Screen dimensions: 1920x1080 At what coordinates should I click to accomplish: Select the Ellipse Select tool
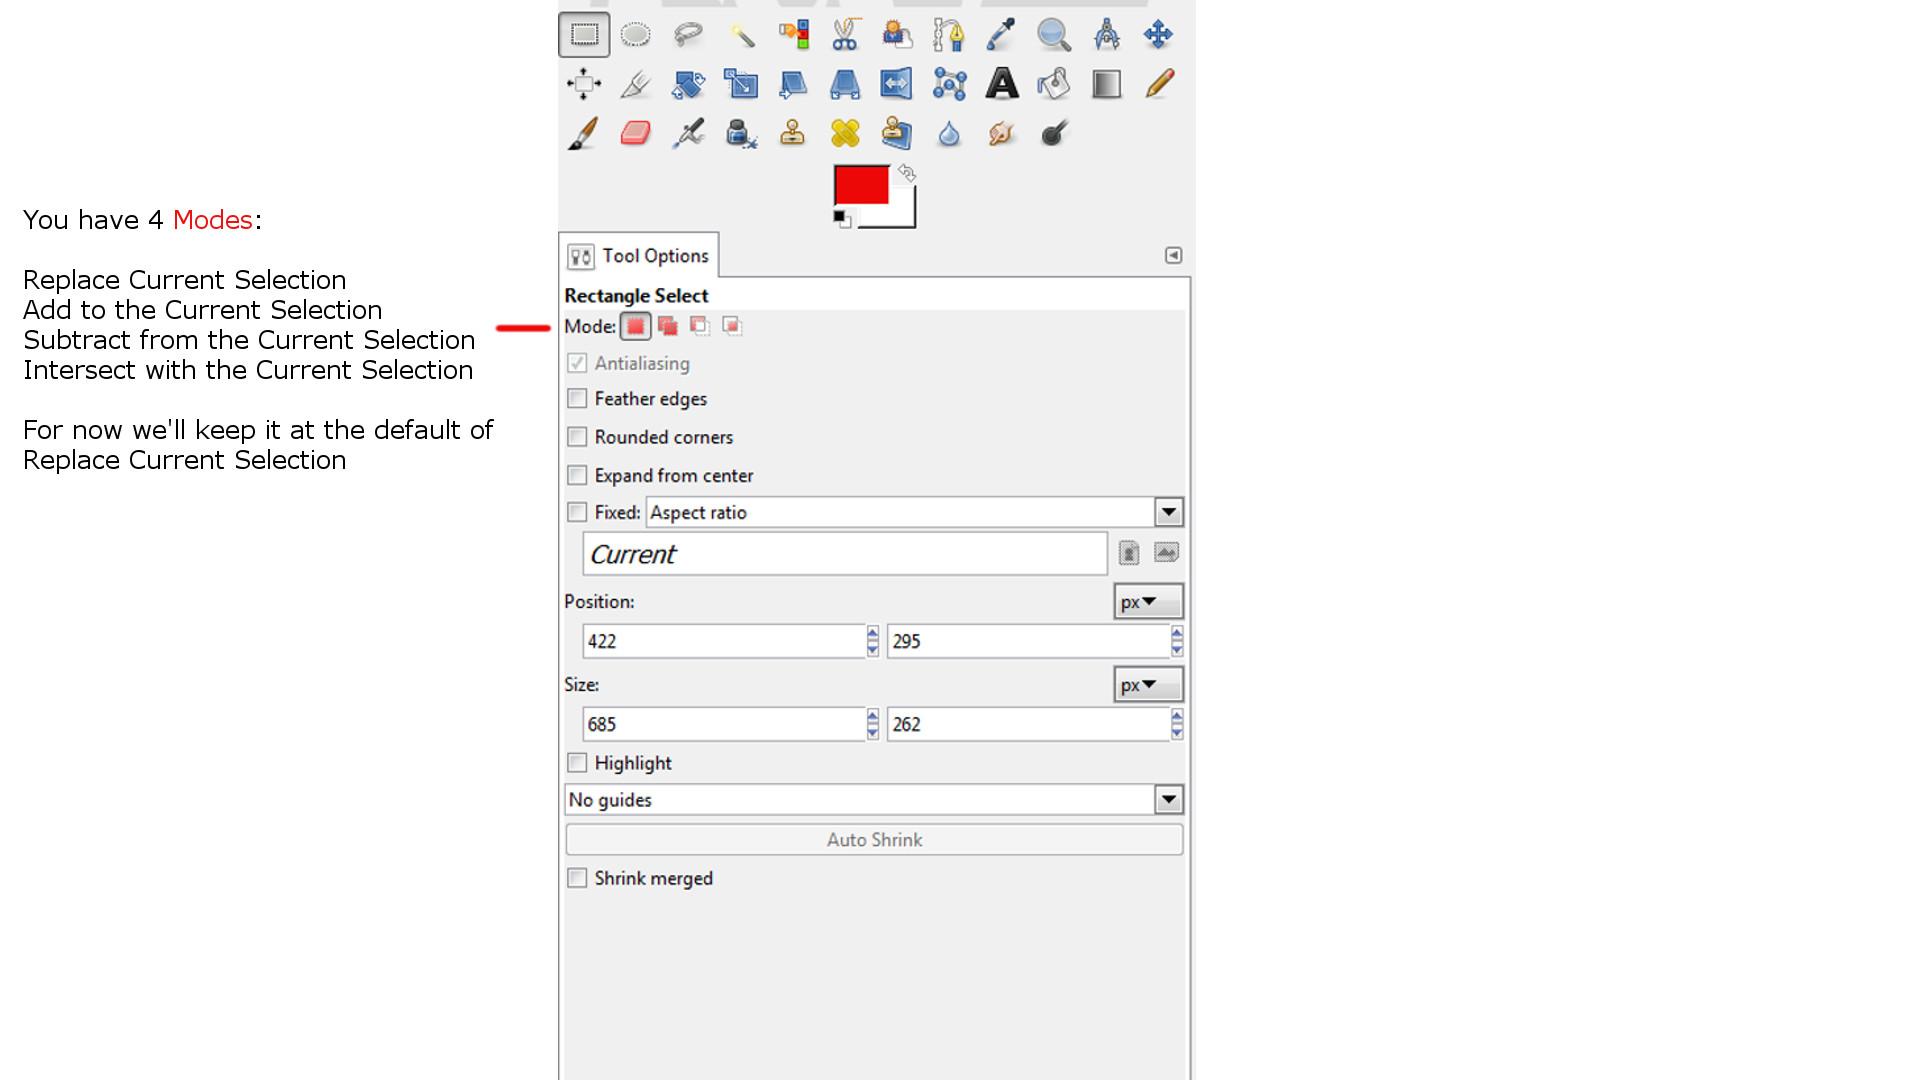click(x=636, y=35)
